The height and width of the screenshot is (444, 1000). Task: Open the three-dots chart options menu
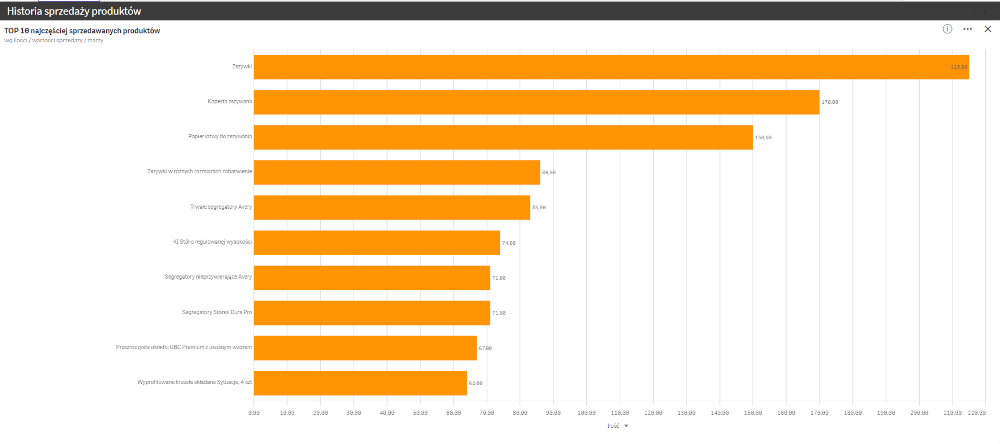click(x=967, y=29)
